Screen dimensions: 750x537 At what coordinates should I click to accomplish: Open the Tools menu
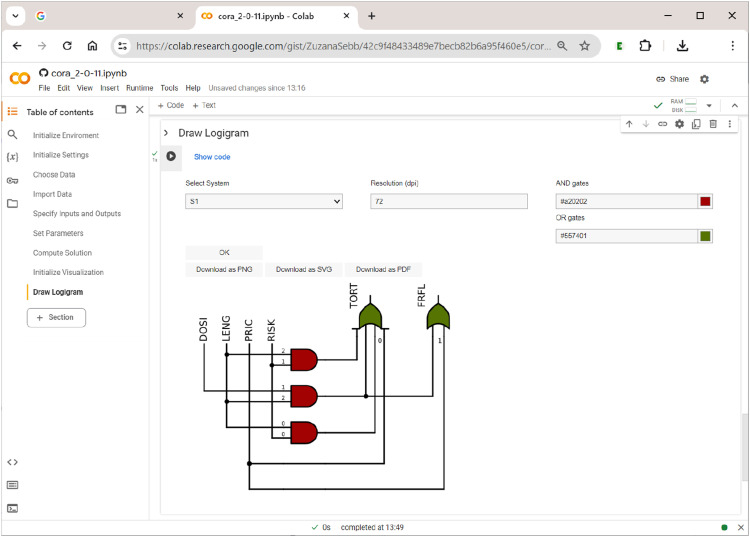(169, 88)
